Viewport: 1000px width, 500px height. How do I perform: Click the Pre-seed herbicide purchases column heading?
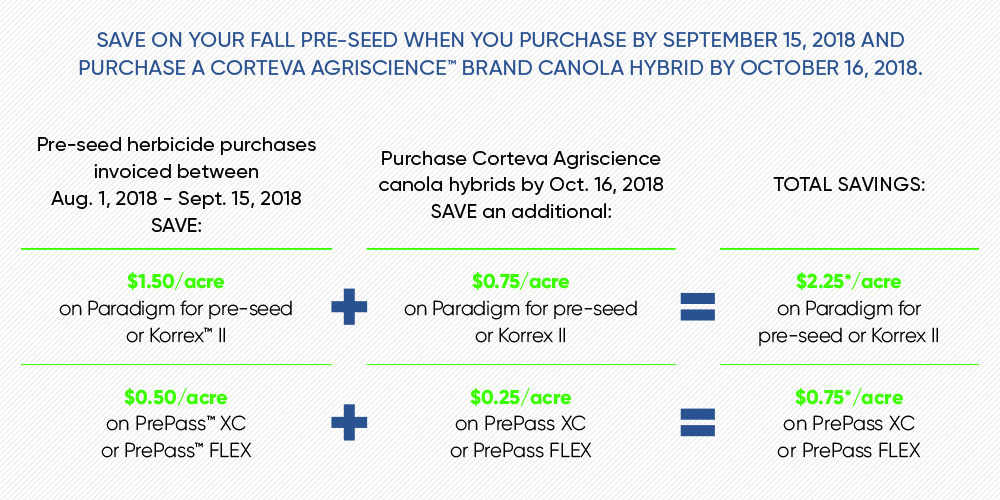[x=176, y=185]
